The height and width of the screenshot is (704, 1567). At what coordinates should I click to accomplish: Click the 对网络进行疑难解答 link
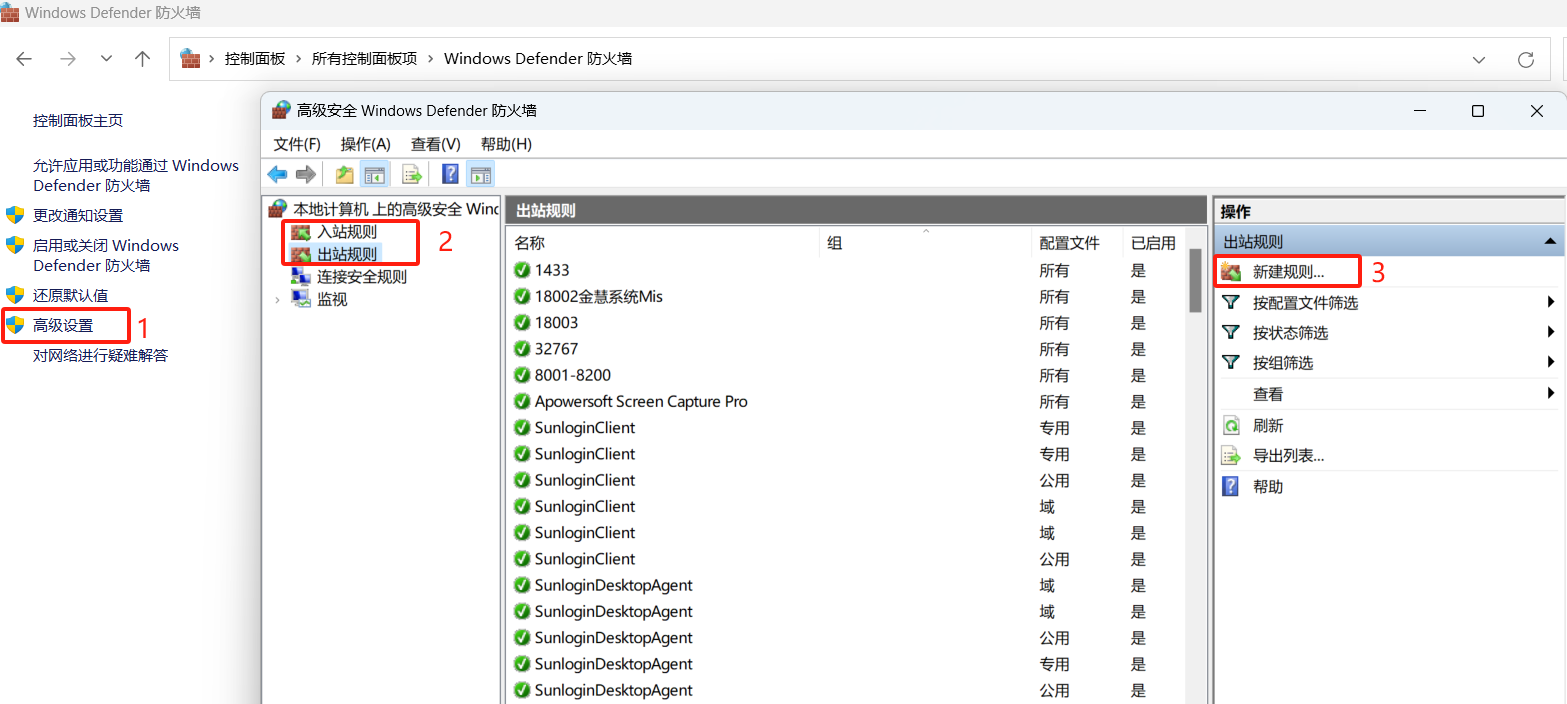(100, 355)
